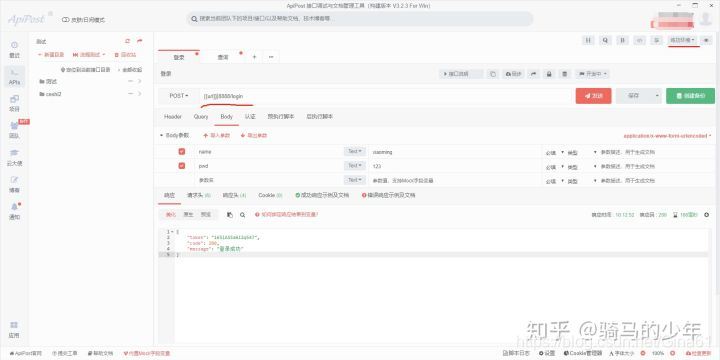The height and width of the screenshot is (360, 720).
Task: Toggle the 皮肤/日间模式 skin mode switch
Action: pos(83,20)
